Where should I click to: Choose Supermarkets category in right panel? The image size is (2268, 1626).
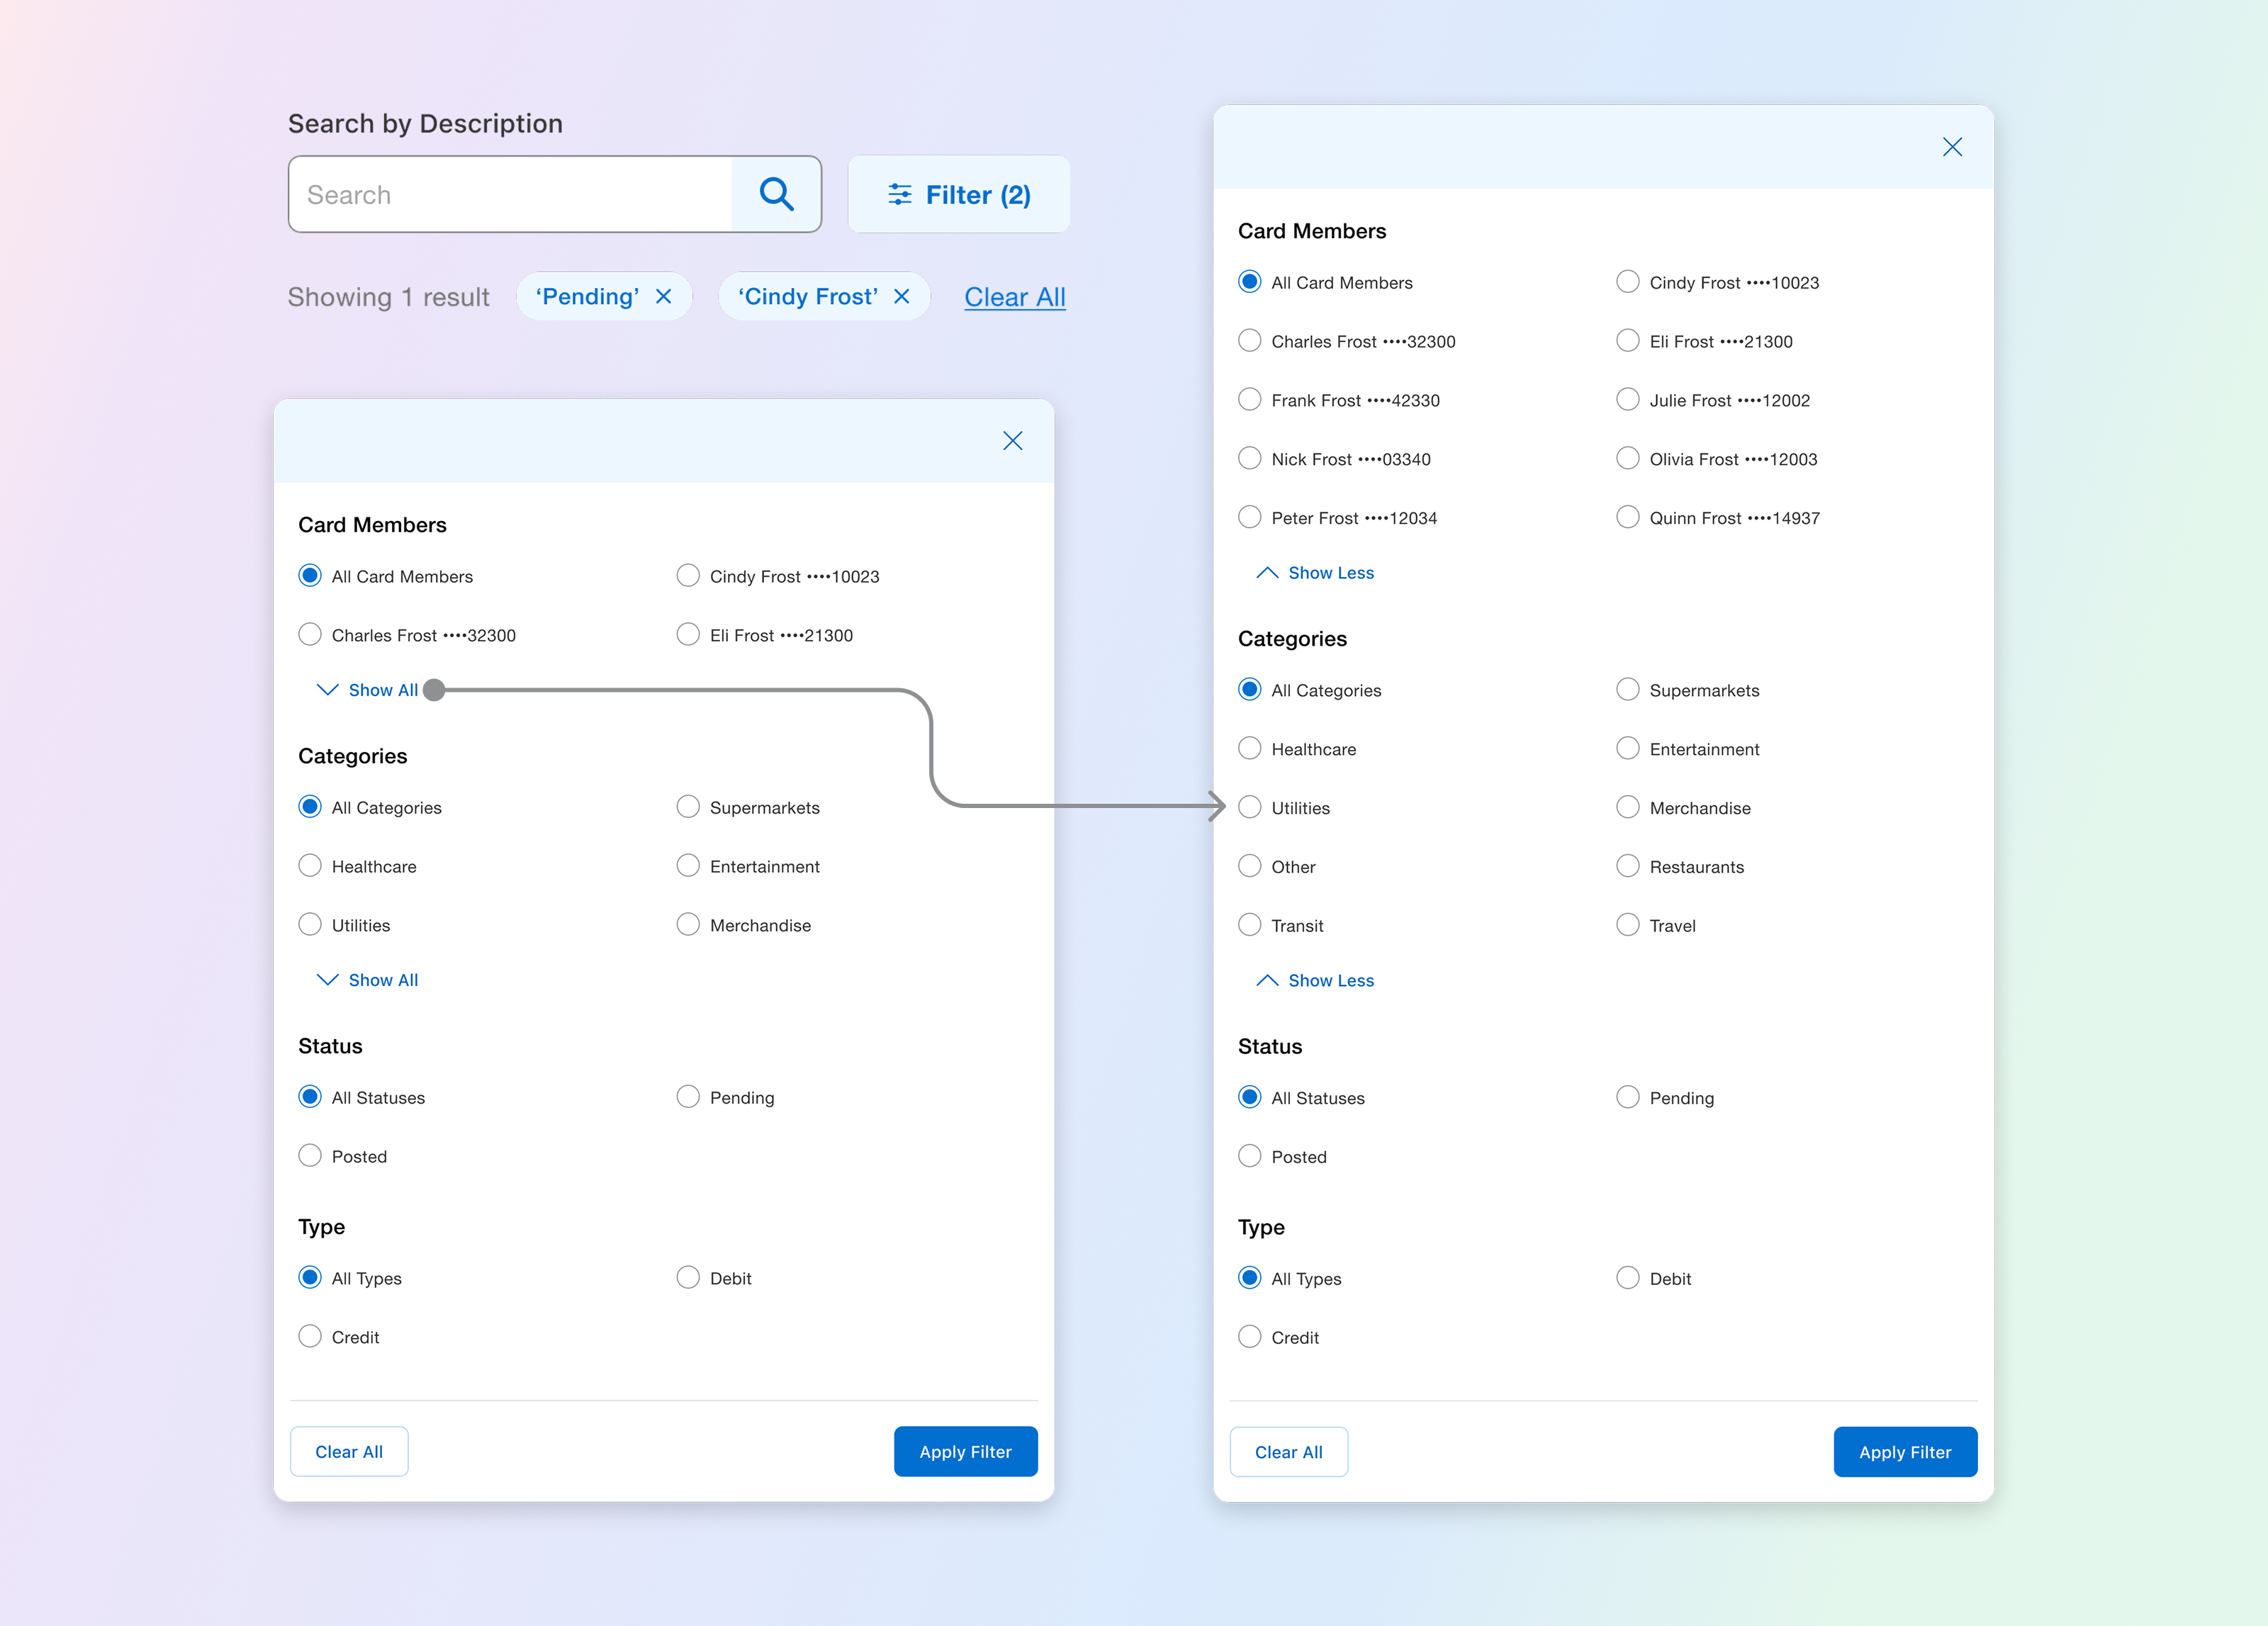[x=1628, y=690]
